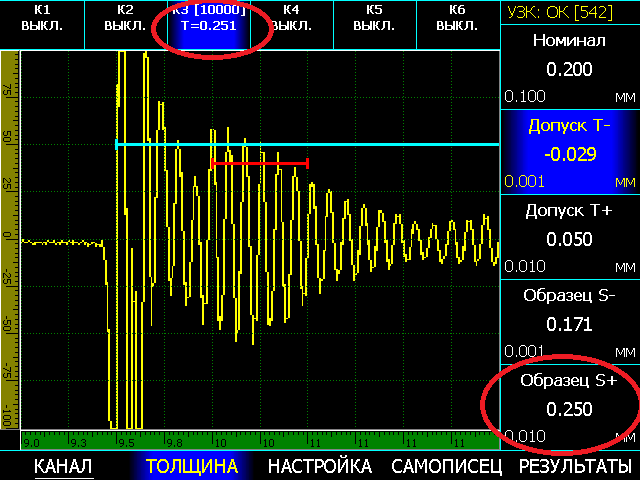The height and width of the screenshot is (480, 640).
Task: Select the К2 channel tab
Action: coord(125,24)
